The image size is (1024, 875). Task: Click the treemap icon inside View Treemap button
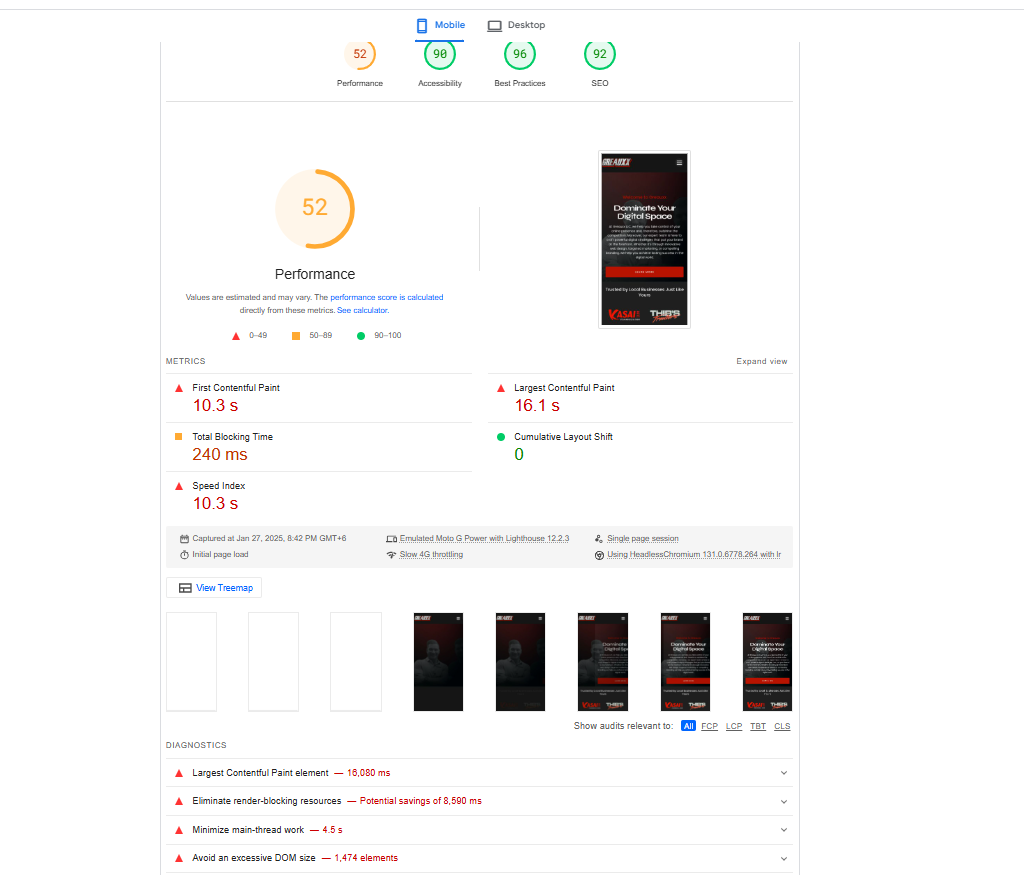pyautogui.click(x=185, y=587)
